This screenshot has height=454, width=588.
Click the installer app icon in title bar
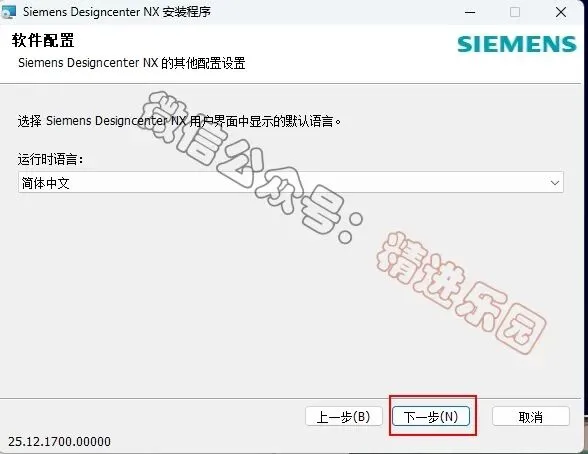pyautogui.click(x=9, y=12)
